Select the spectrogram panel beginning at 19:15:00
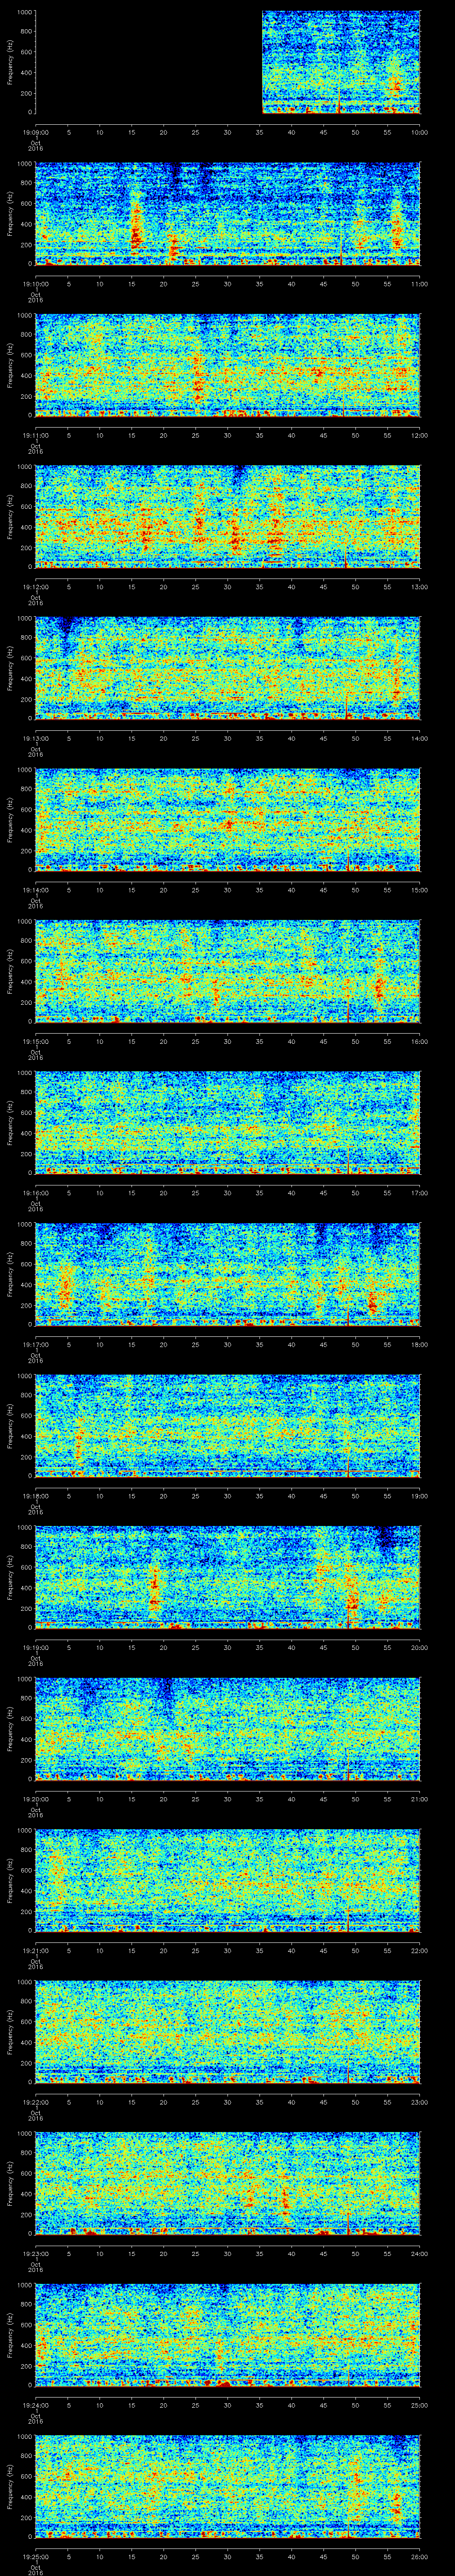The image size is (455, 2576). (227, 971)
